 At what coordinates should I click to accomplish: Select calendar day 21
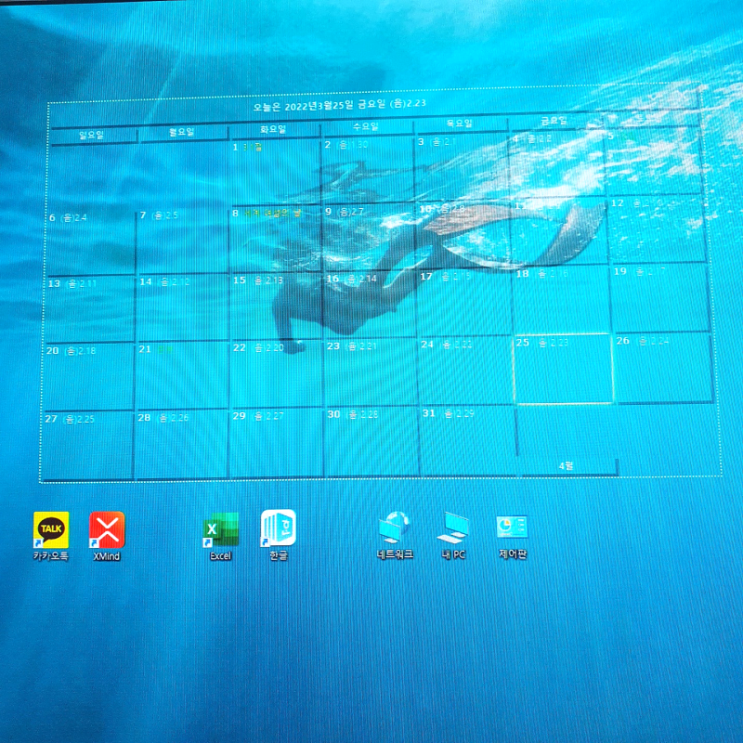[x=182, y=375]
